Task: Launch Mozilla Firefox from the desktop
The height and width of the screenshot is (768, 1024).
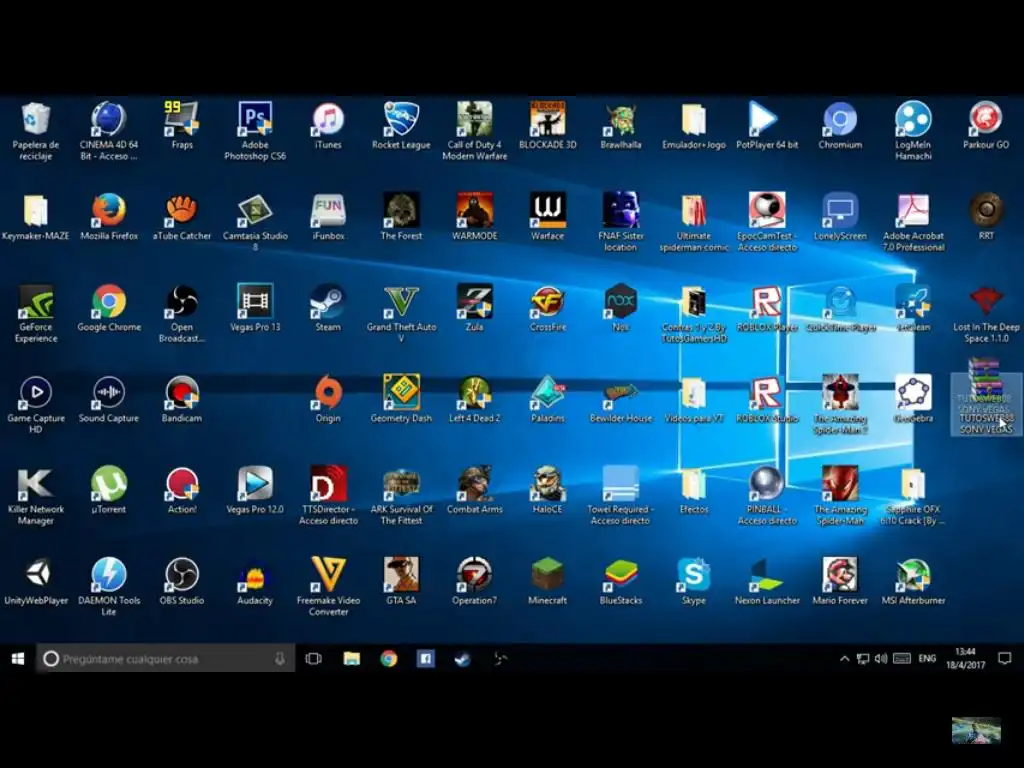Action: 109,210
